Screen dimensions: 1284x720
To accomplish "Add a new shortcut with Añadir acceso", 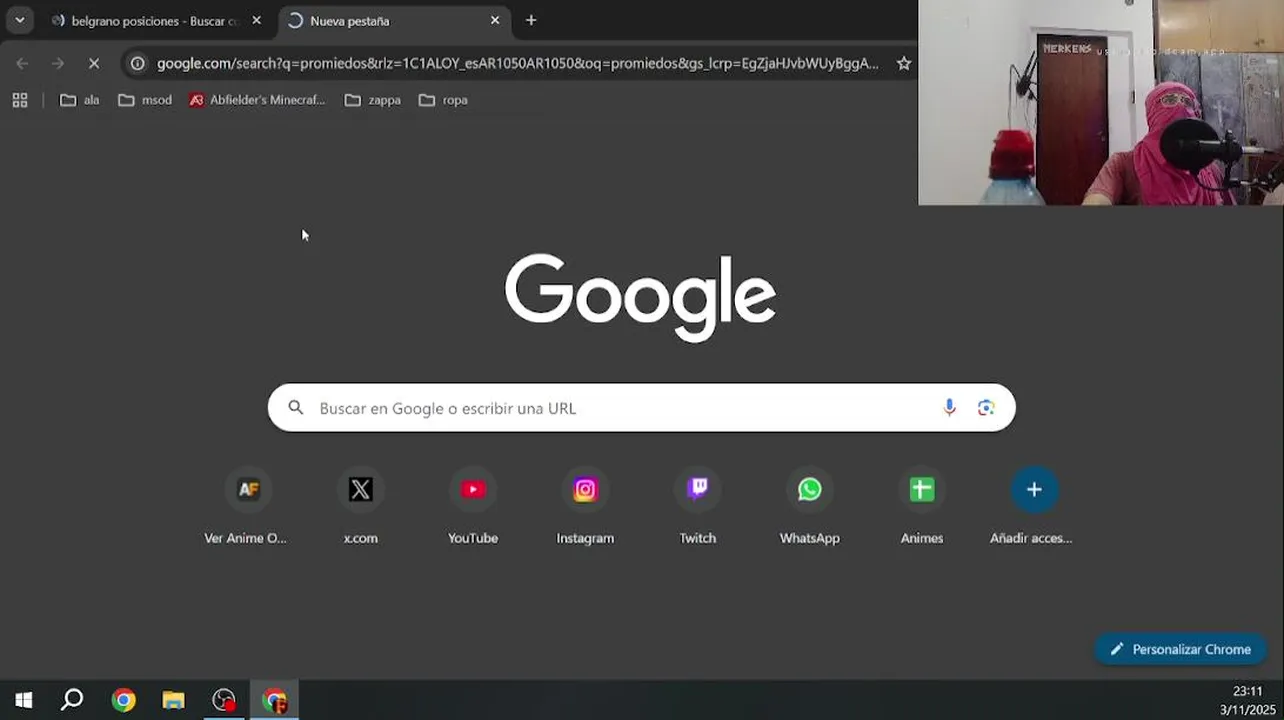I will 1034,506.
